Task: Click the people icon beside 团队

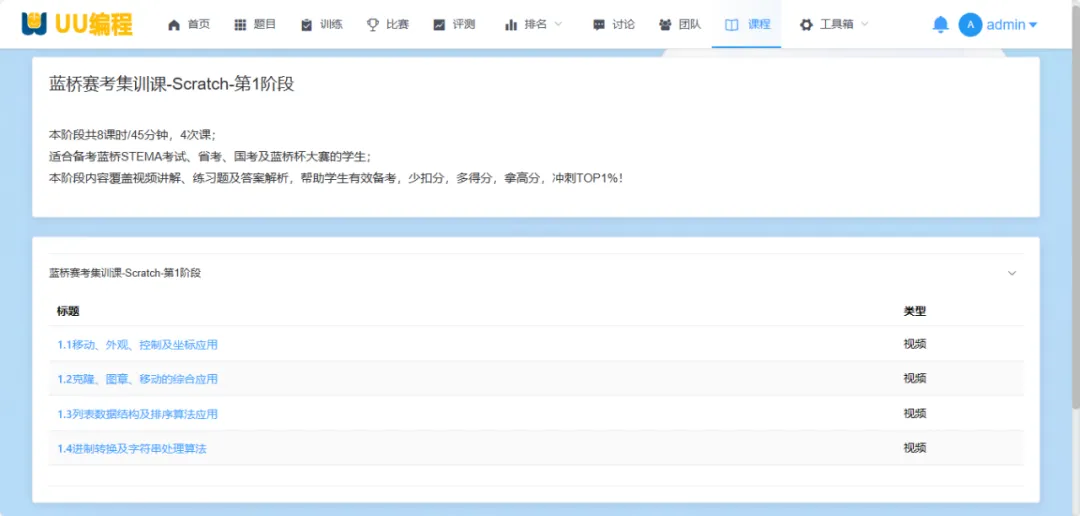Action: pos(665,25)
